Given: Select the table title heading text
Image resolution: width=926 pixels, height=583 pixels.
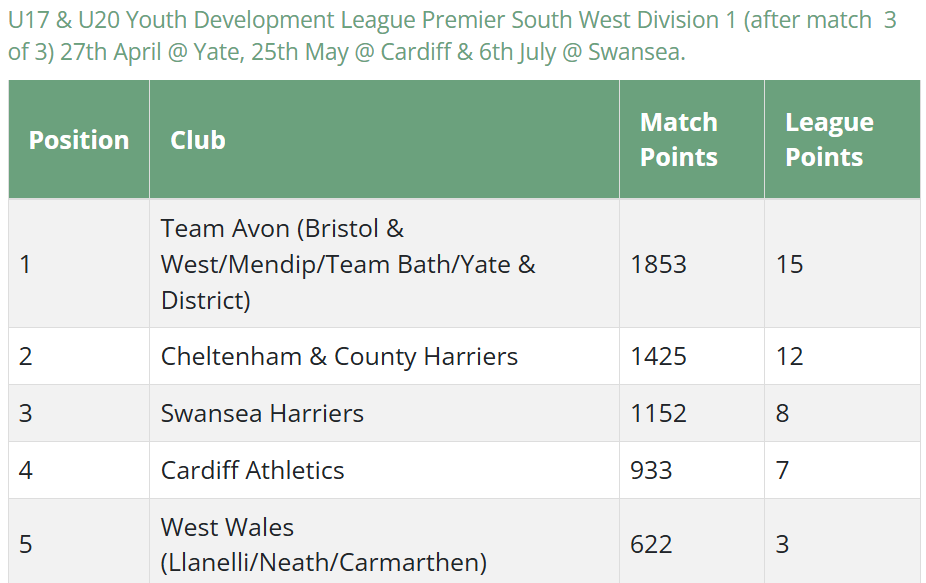Looking at the screenshot, I should point(452,36).
